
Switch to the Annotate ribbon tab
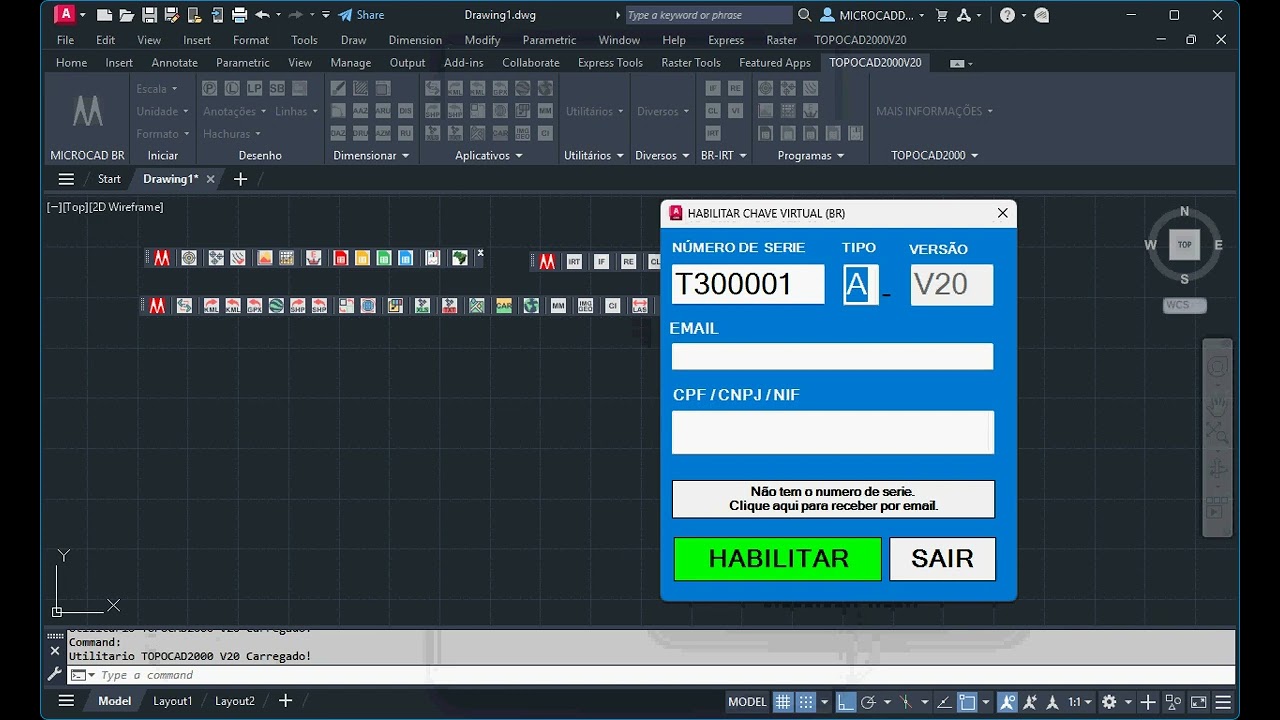pos(174,63)
